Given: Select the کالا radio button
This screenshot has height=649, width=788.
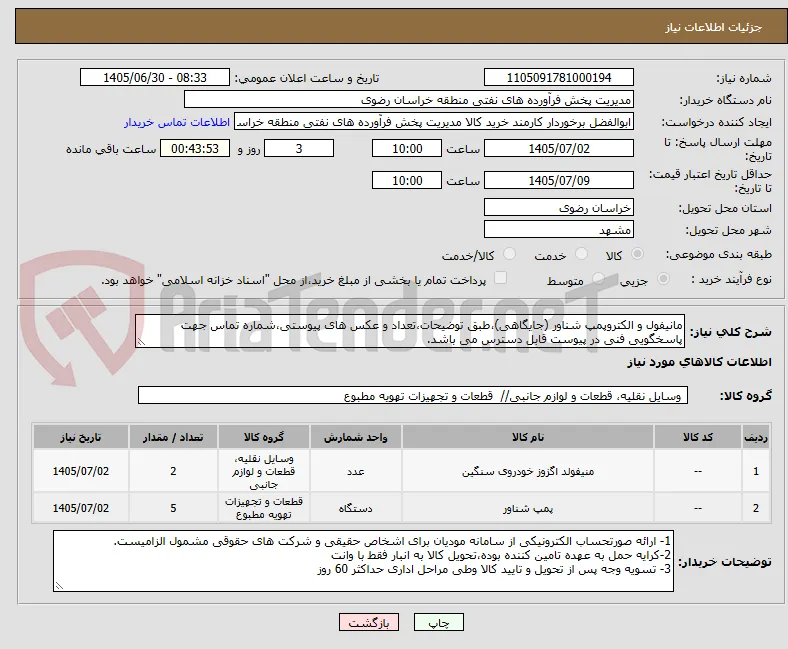Looking at the screenshot, I should [x=637, y=254].
